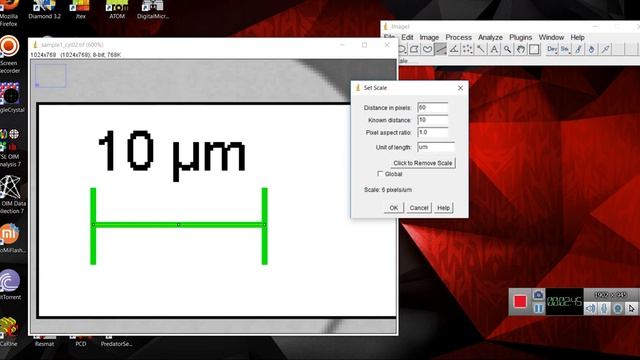
Task: Select the text tool 'A' in ImageJ
Action: coord(494,49)
